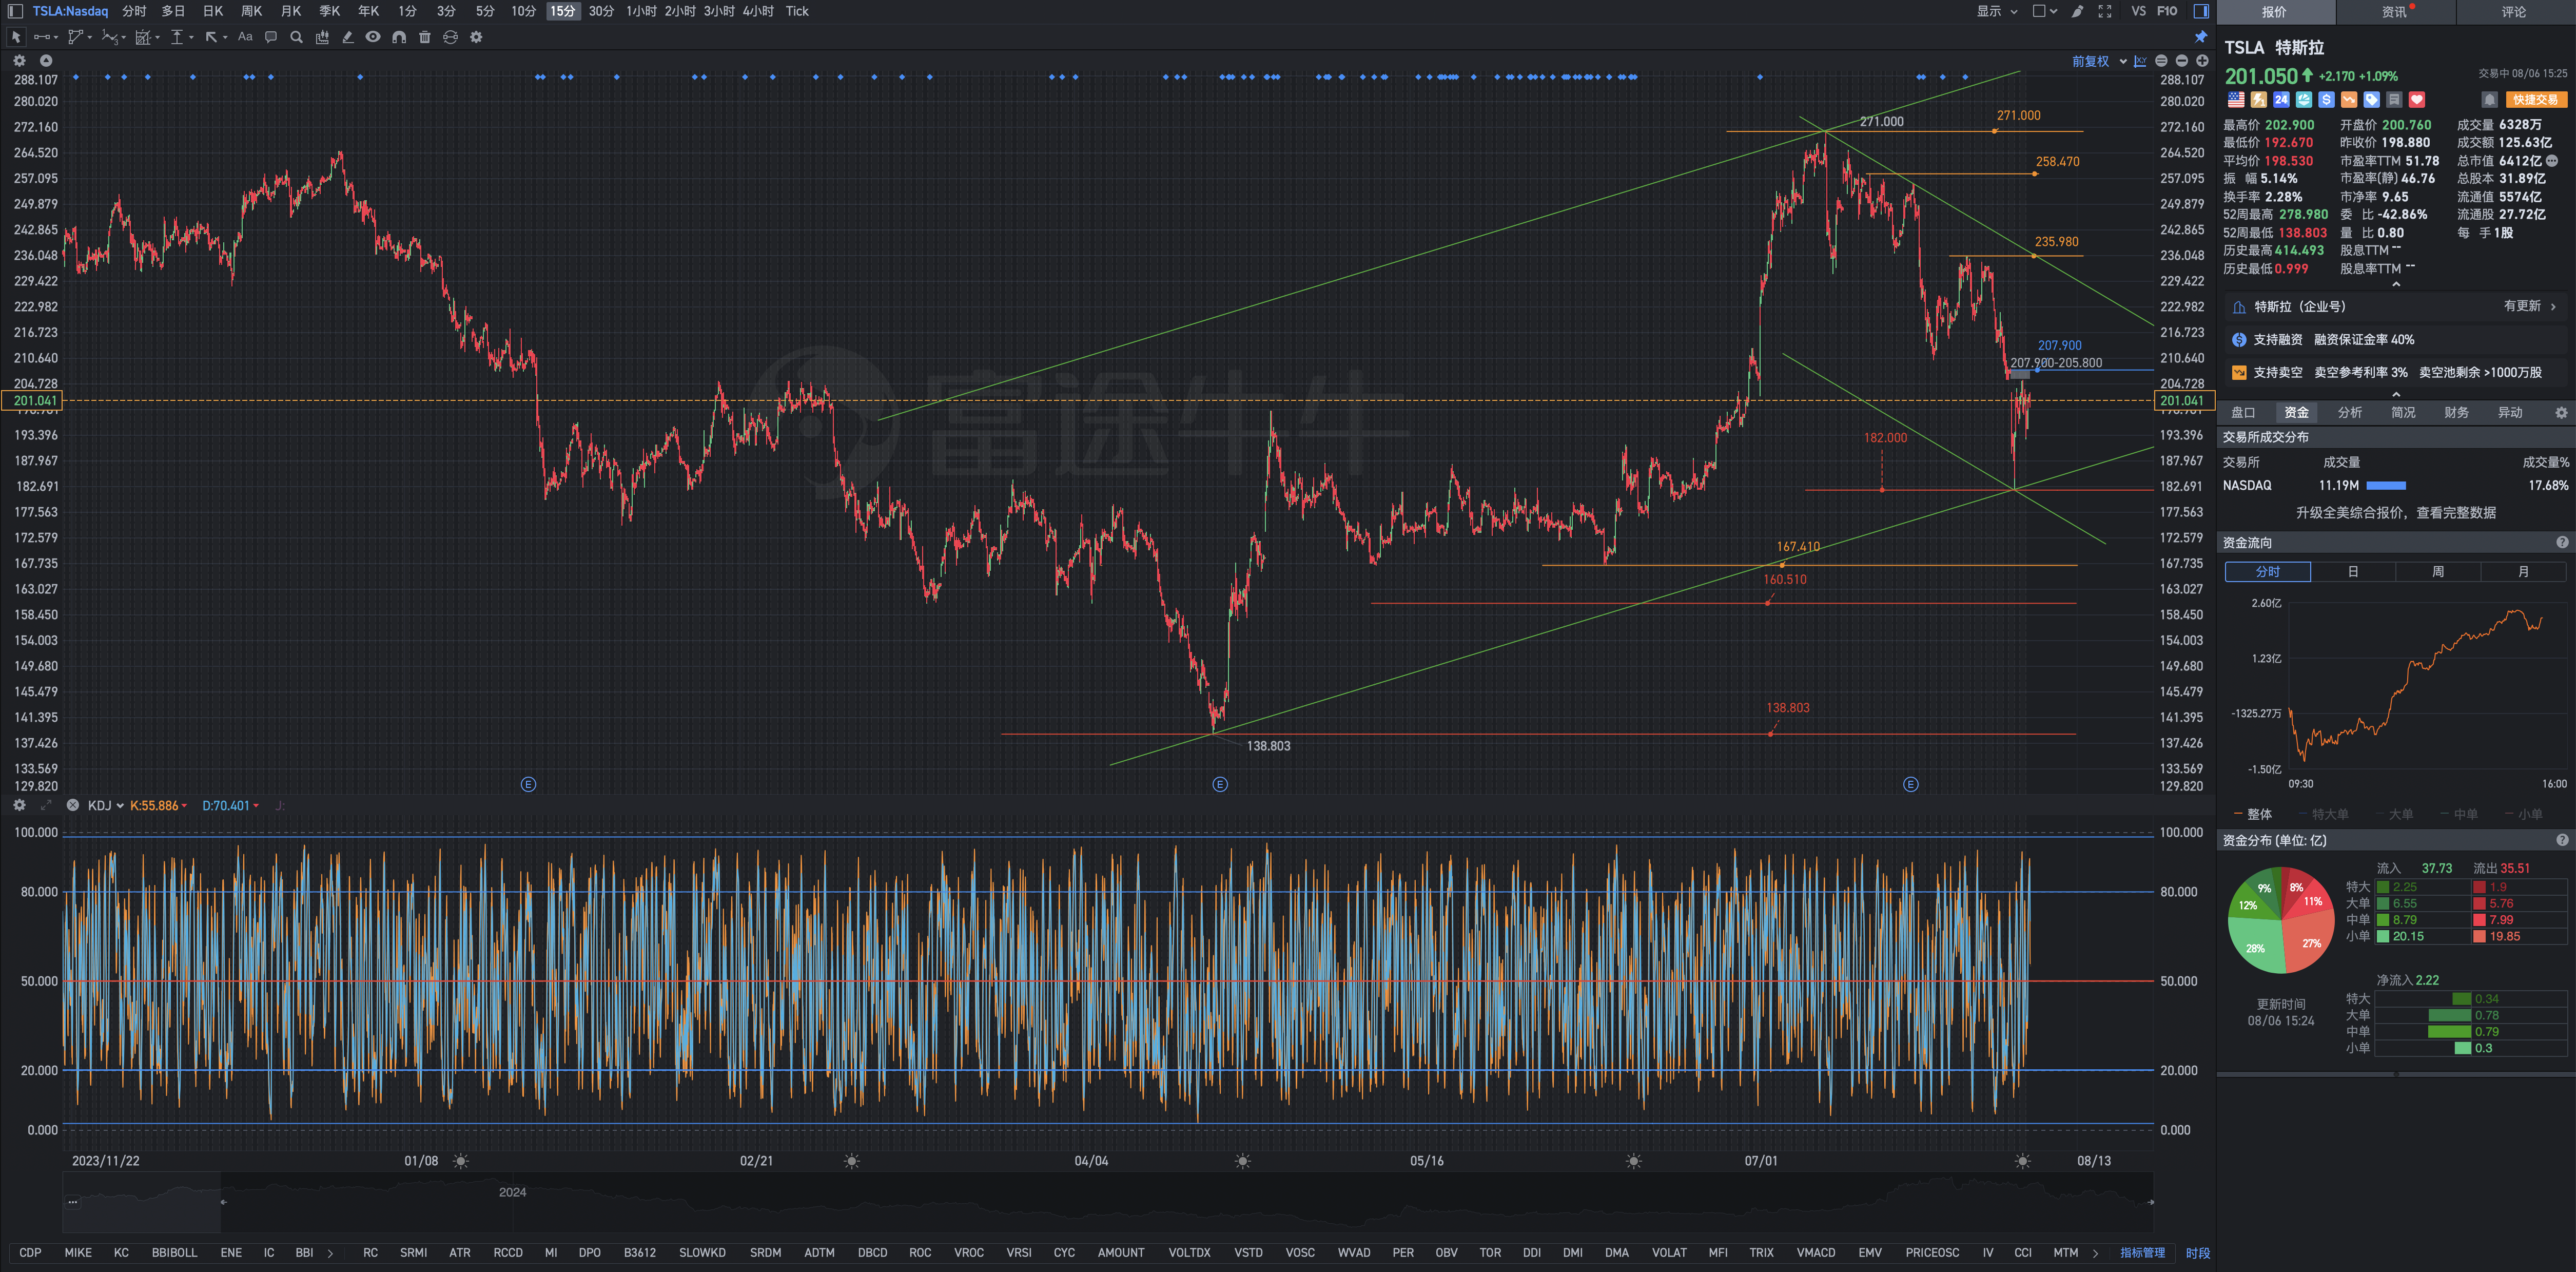
Task: Enable the magnet snap tool
Action: coord(399,37)
